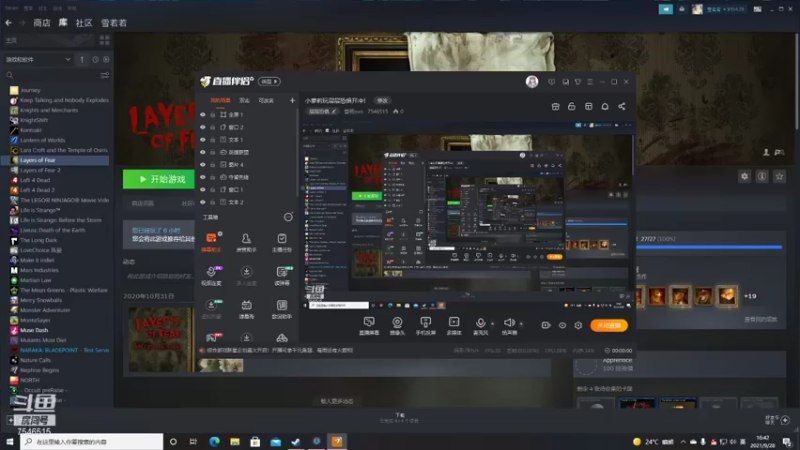Viewport: 800px width, 450px height.
Task: Click the orange 关闭直播 button
Action: [609, 325]
